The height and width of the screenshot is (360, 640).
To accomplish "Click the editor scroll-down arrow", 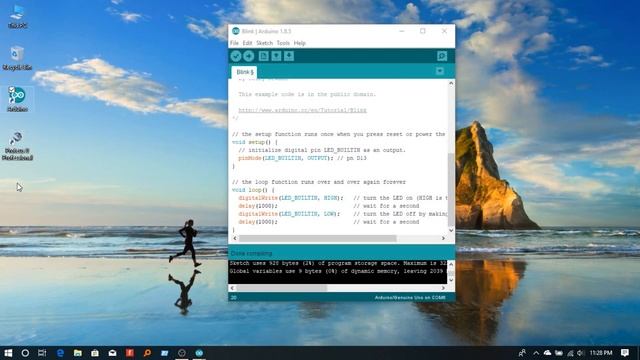I will (451, 230).
